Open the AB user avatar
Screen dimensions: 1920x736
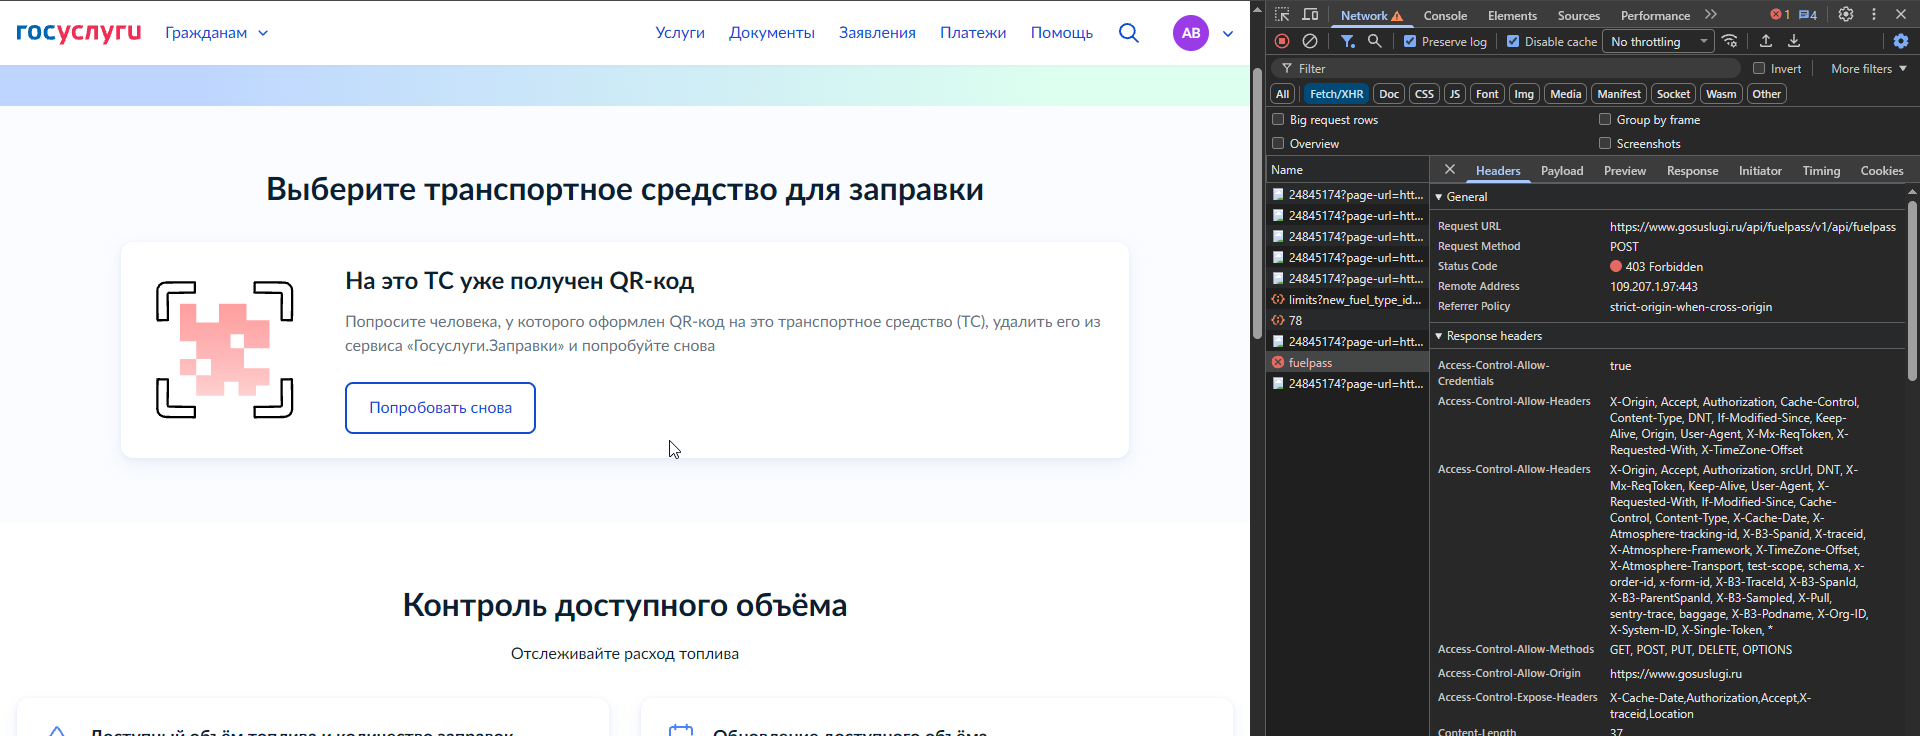click(1191, 33)
